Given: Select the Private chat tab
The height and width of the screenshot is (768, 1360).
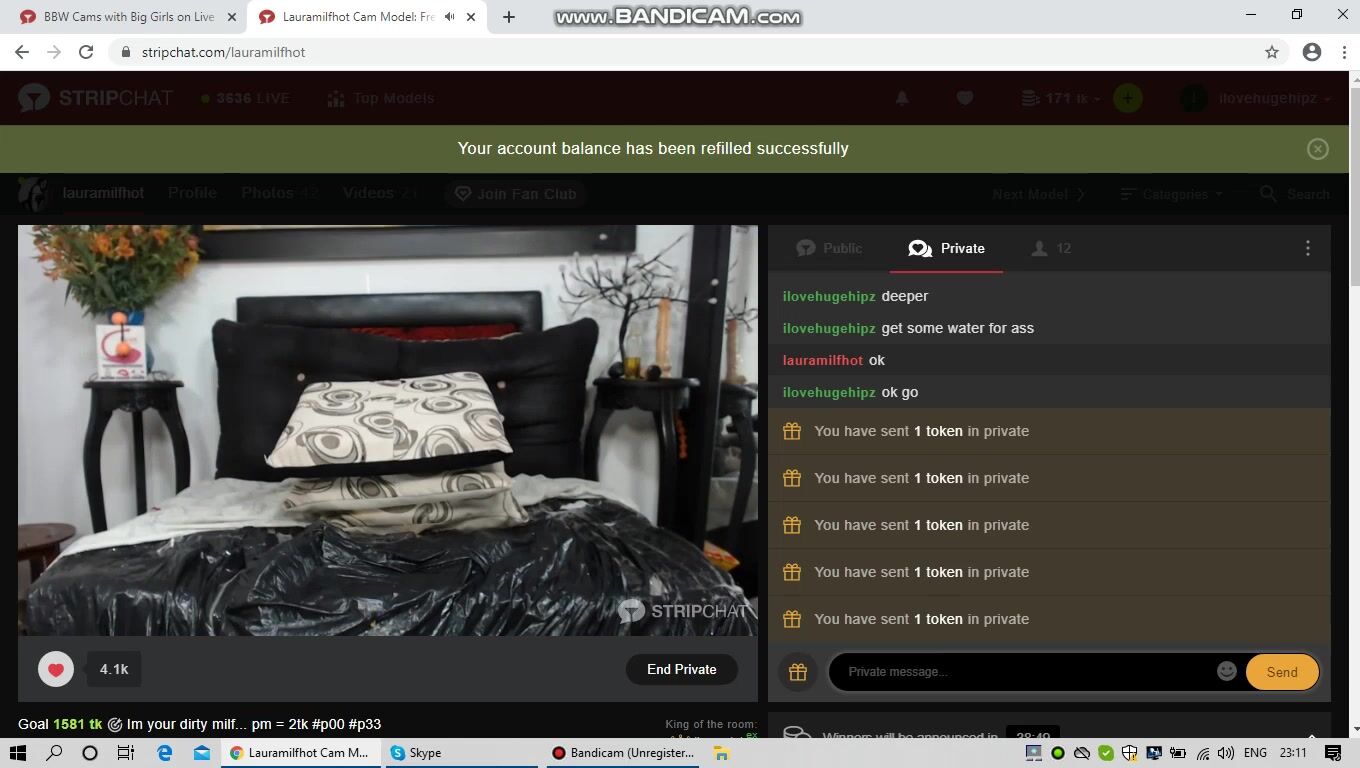Looking at the screenshot, I should tap(946, 249).
